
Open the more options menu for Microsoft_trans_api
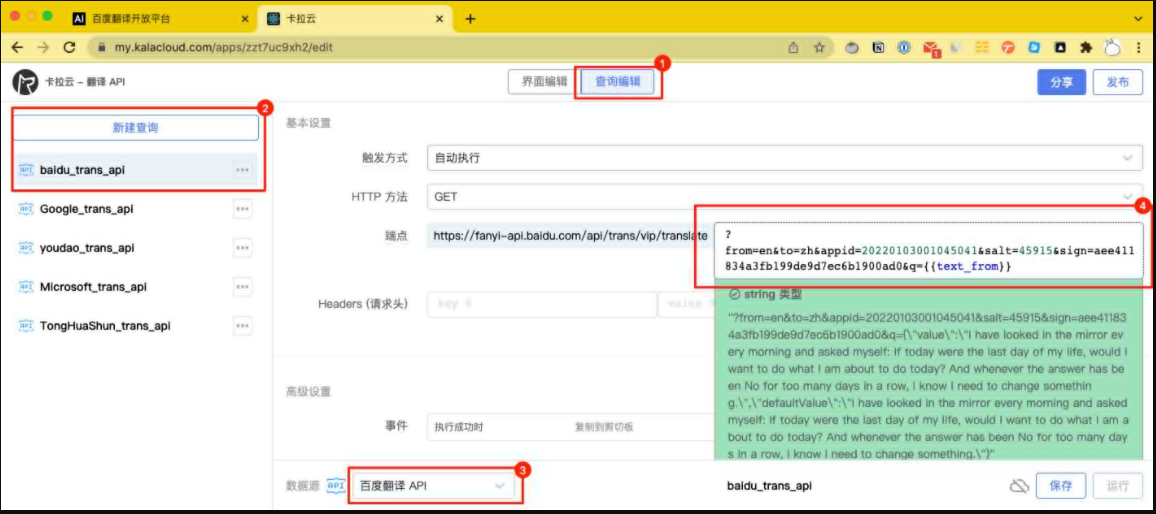point(242,286)
